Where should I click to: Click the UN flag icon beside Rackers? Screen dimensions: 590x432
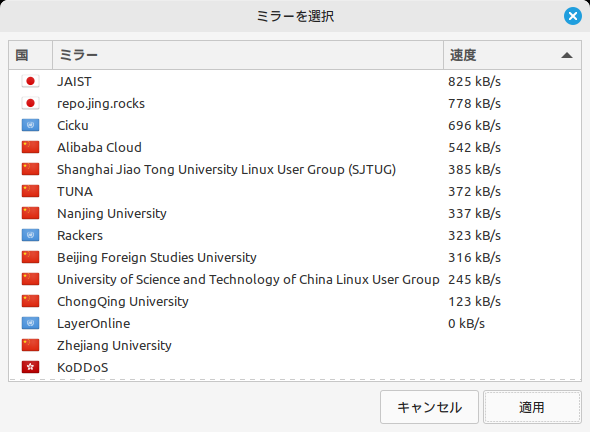click(30, 235)
